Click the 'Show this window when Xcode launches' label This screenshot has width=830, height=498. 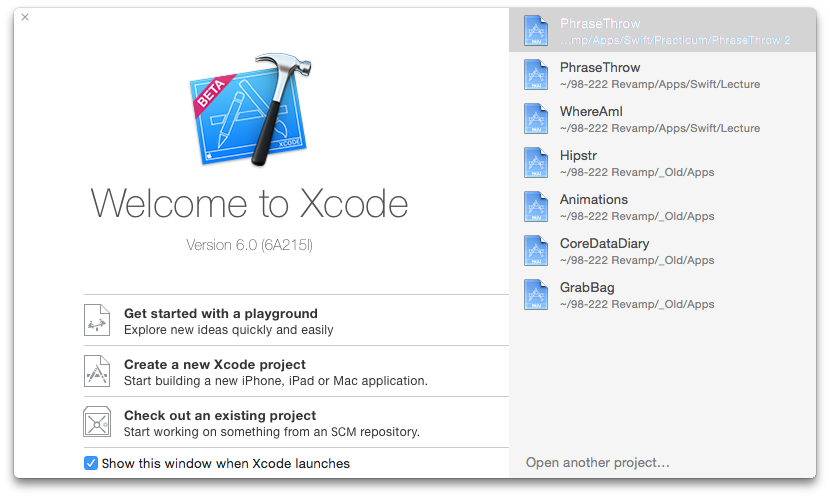[x=225, y=463]
